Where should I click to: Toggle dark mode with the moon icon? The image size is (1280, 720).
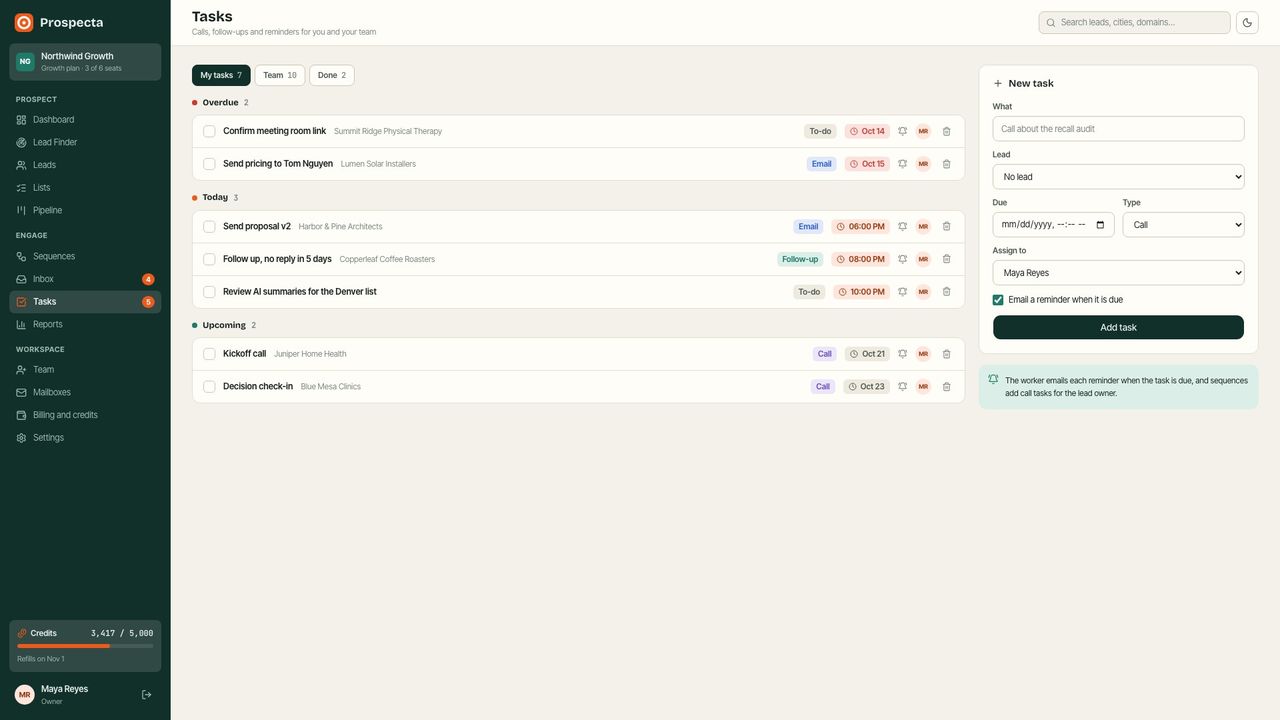pyautogui.click(x=1247, y=22)
